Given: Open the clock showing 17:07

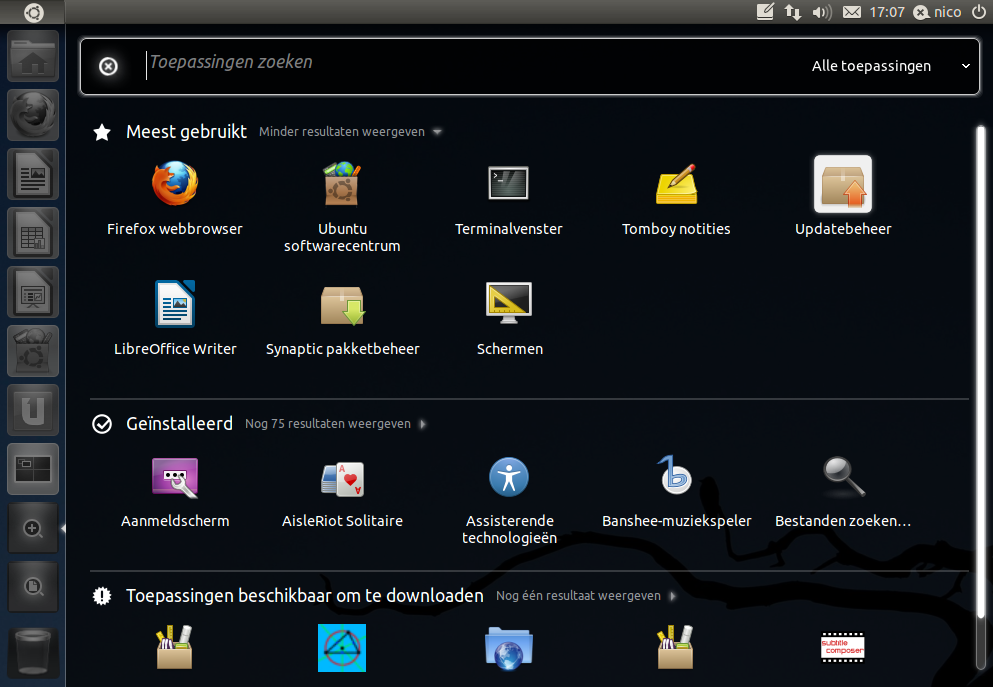Looking at the screenshot, I should point(887,12).
